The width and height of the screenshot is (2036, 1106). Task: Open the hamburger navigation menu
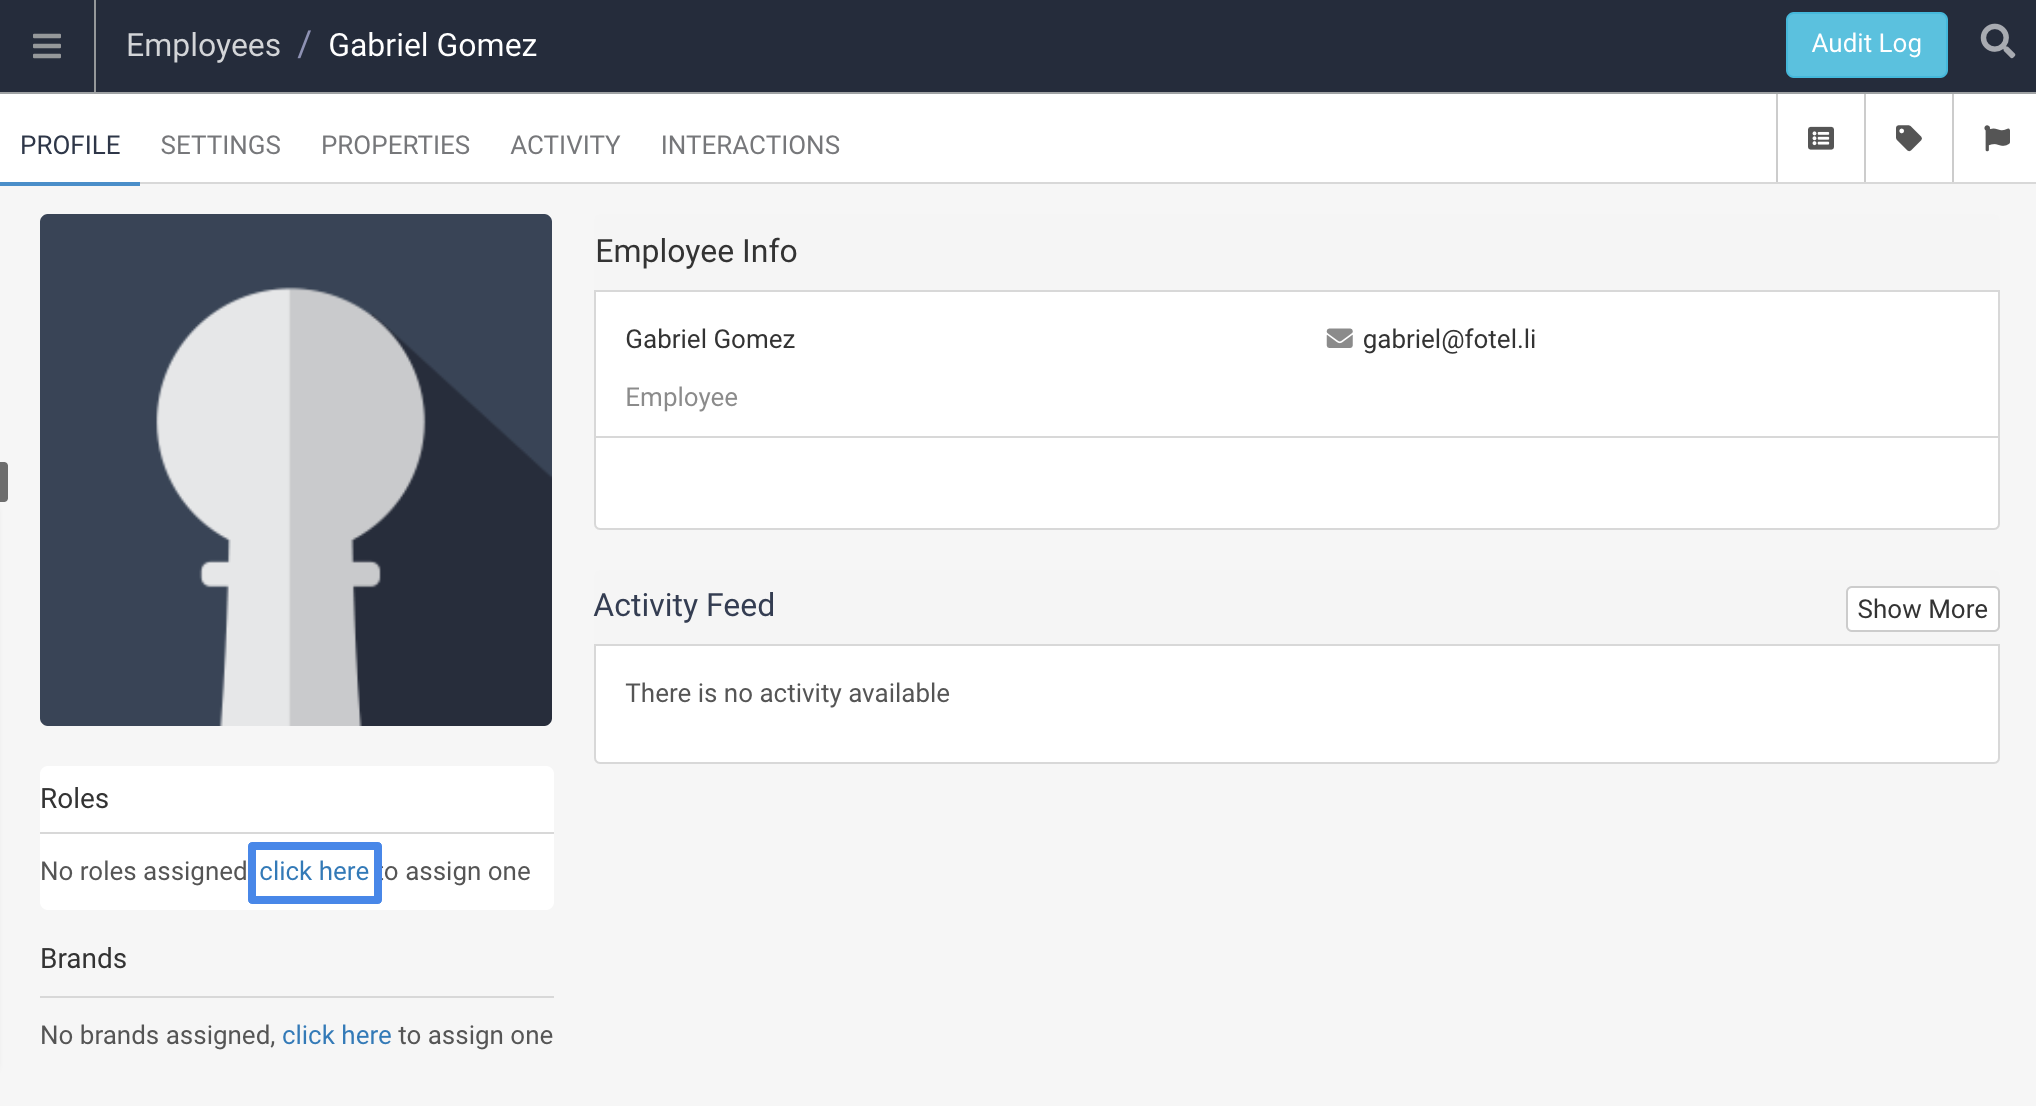[x=47, y=46]
